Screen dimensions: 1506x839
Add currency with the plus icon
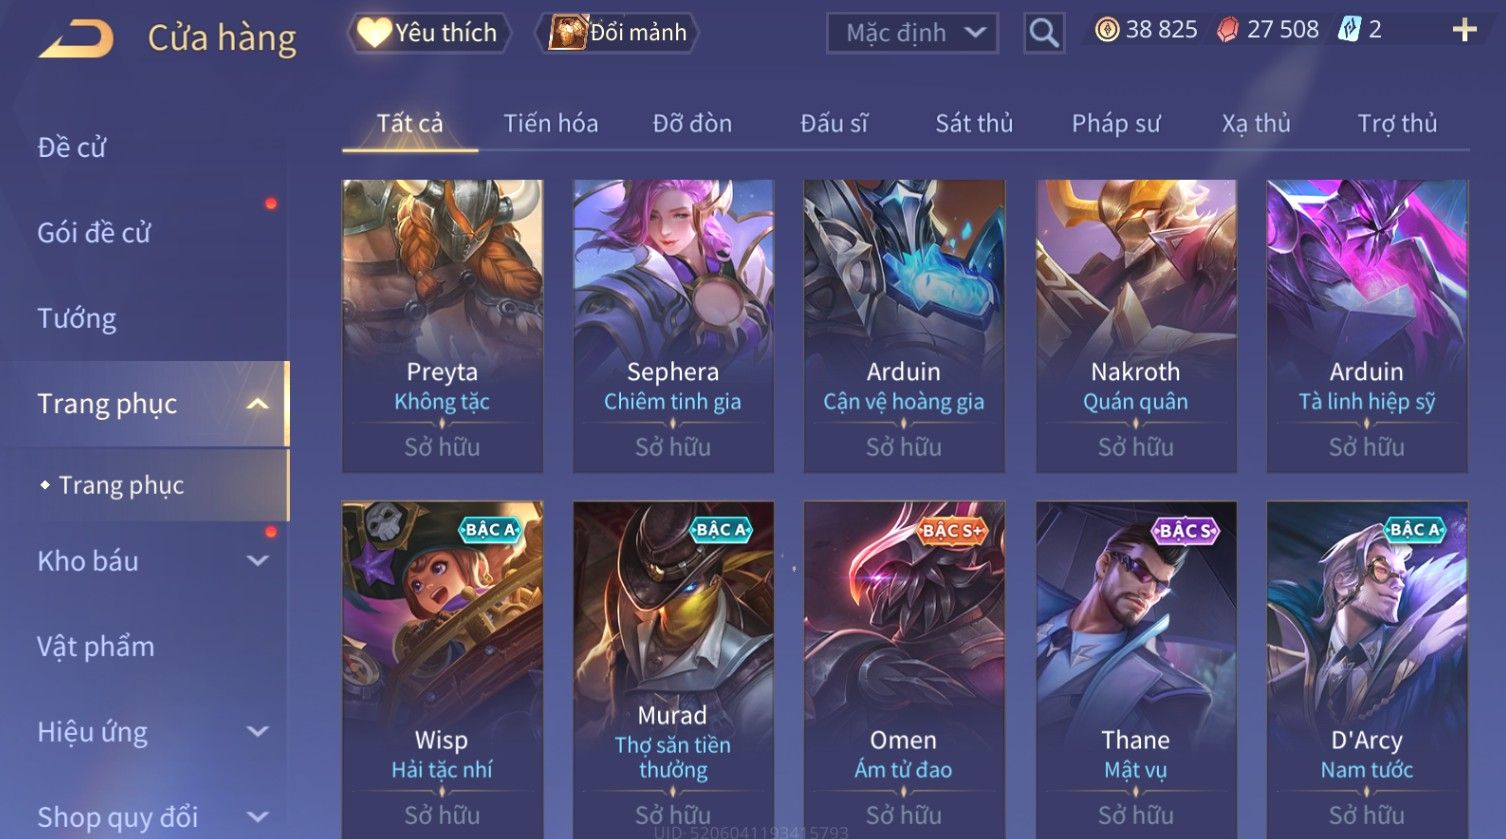point(1464,30)
